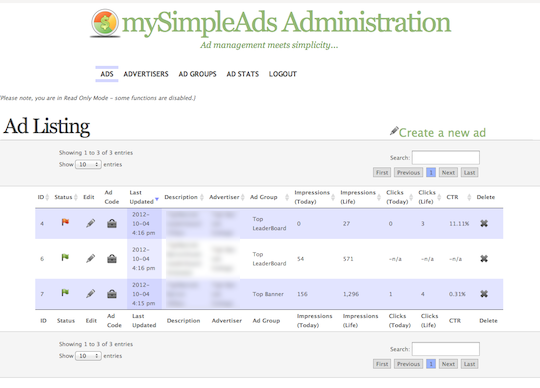540x388 pixels.
Task: Click Top LeaderBoard cell for ad 4
Action: point(269,223)
